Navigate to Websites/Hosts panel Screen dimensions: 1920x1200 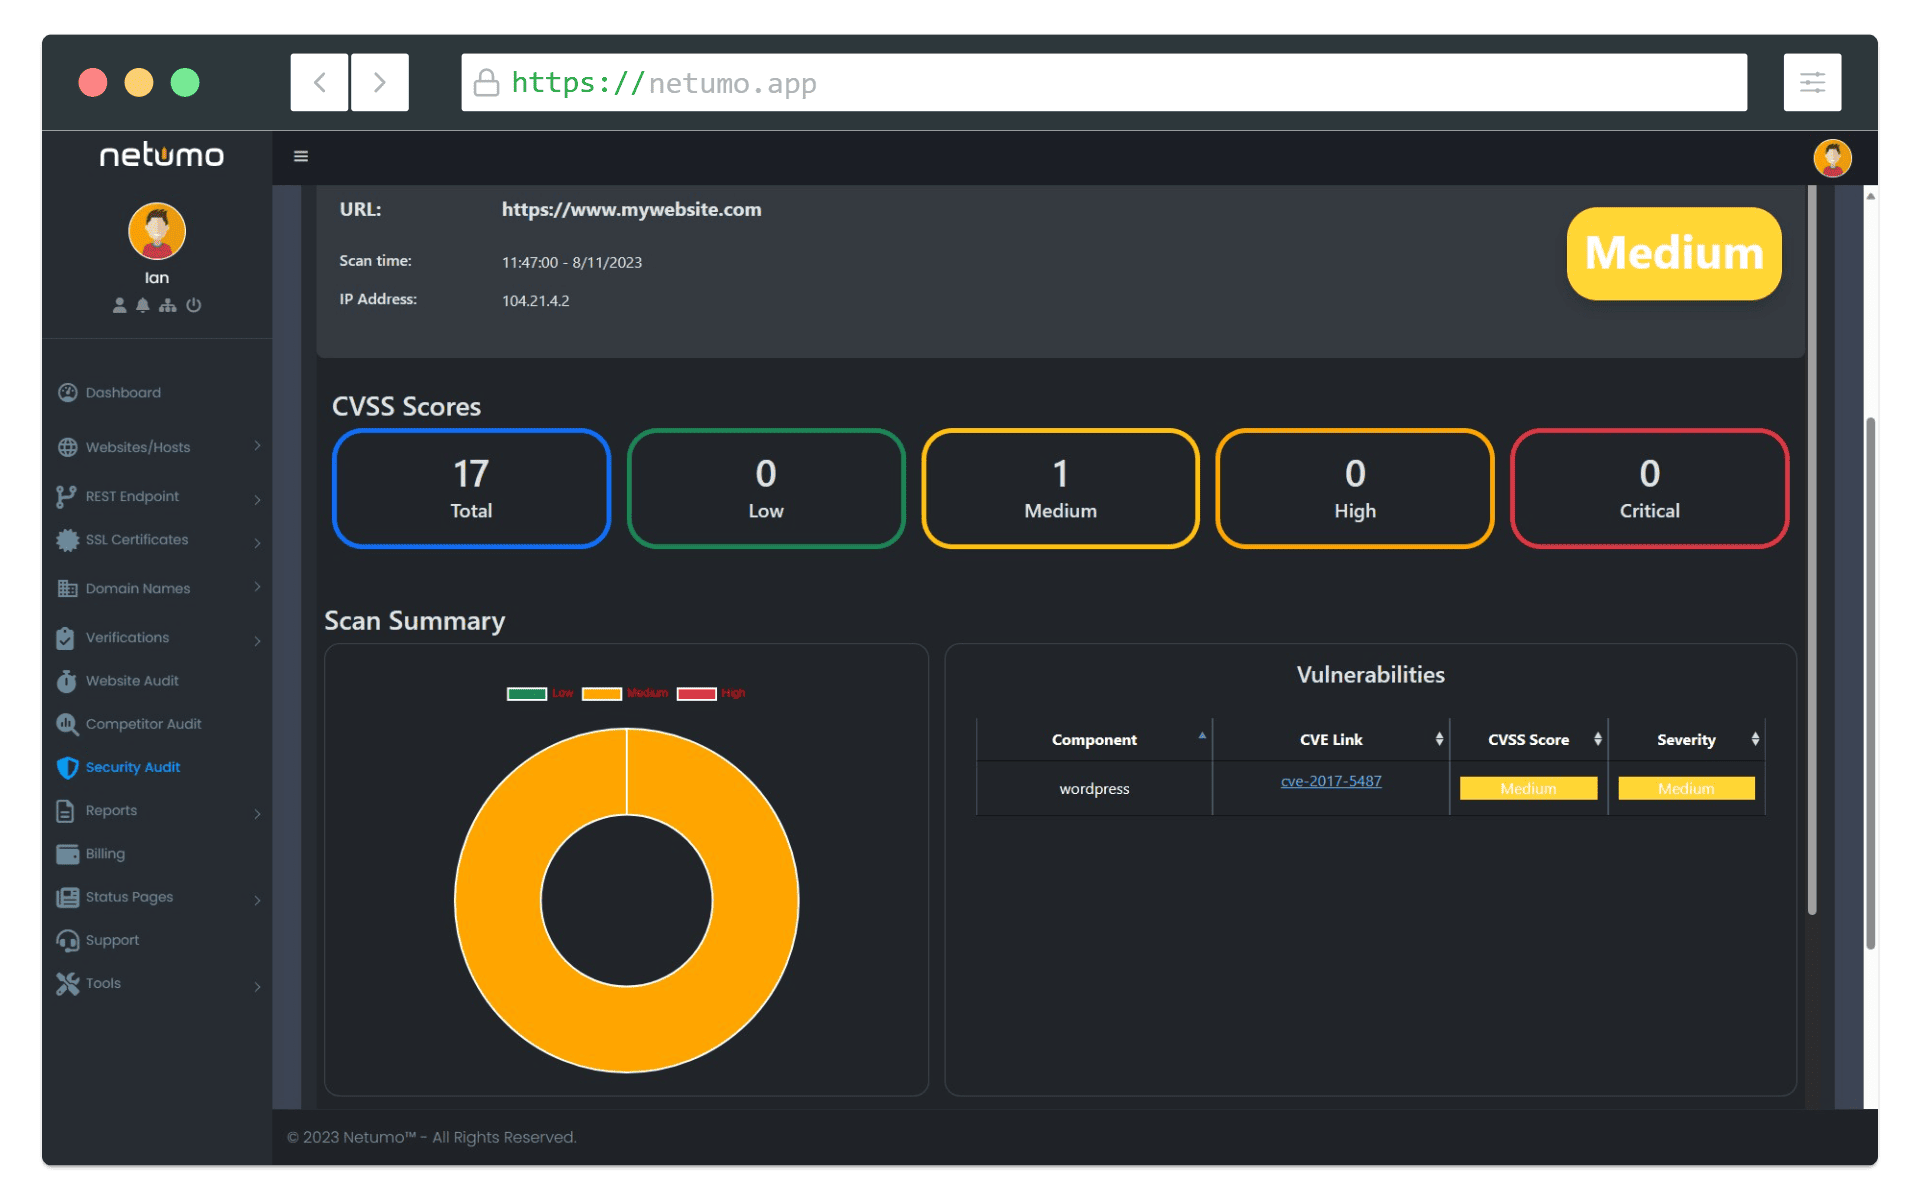(138, 445)
